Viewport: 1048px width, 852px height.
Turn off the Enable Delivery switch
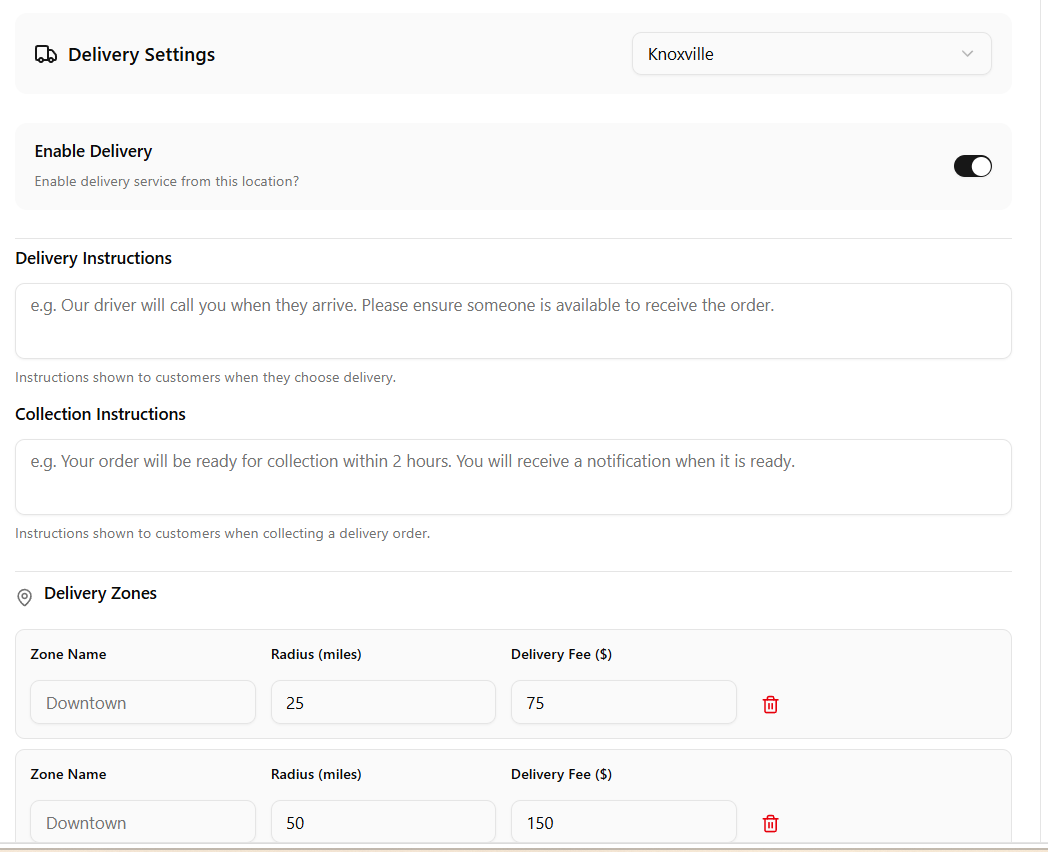[x=972, y=166]
